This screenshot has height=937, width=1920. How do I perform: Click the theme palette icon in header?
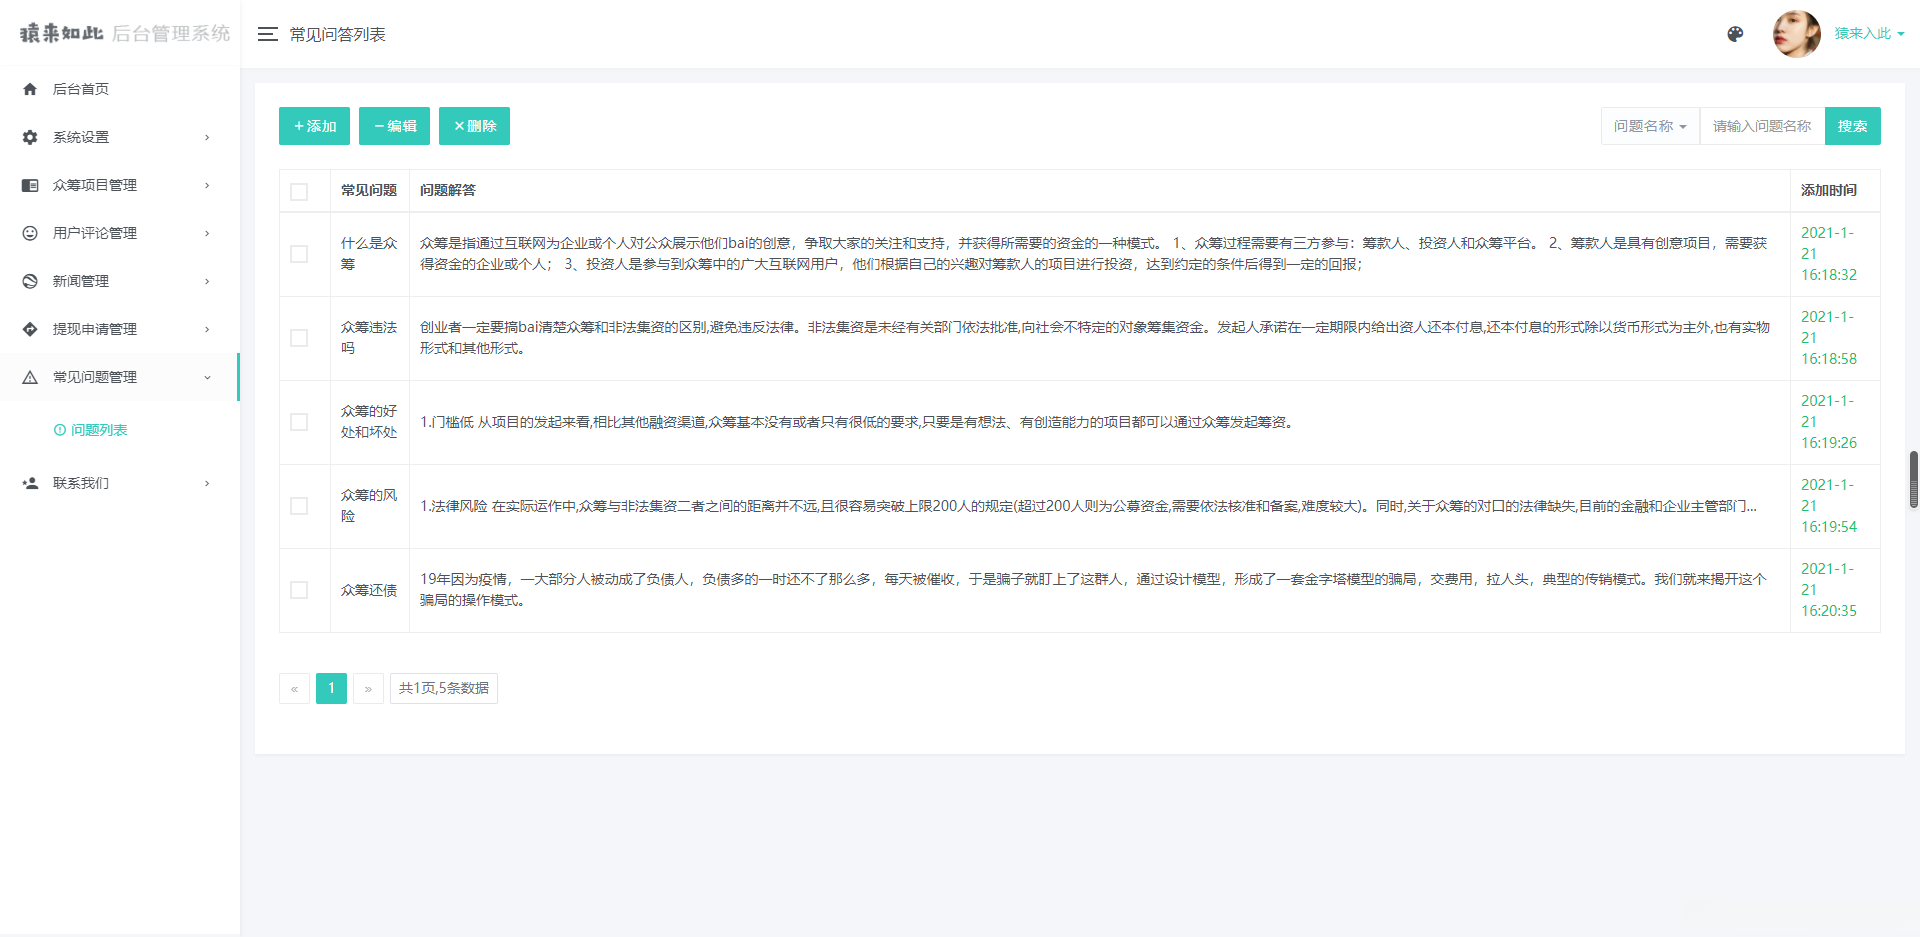(x=1735, y=34)
